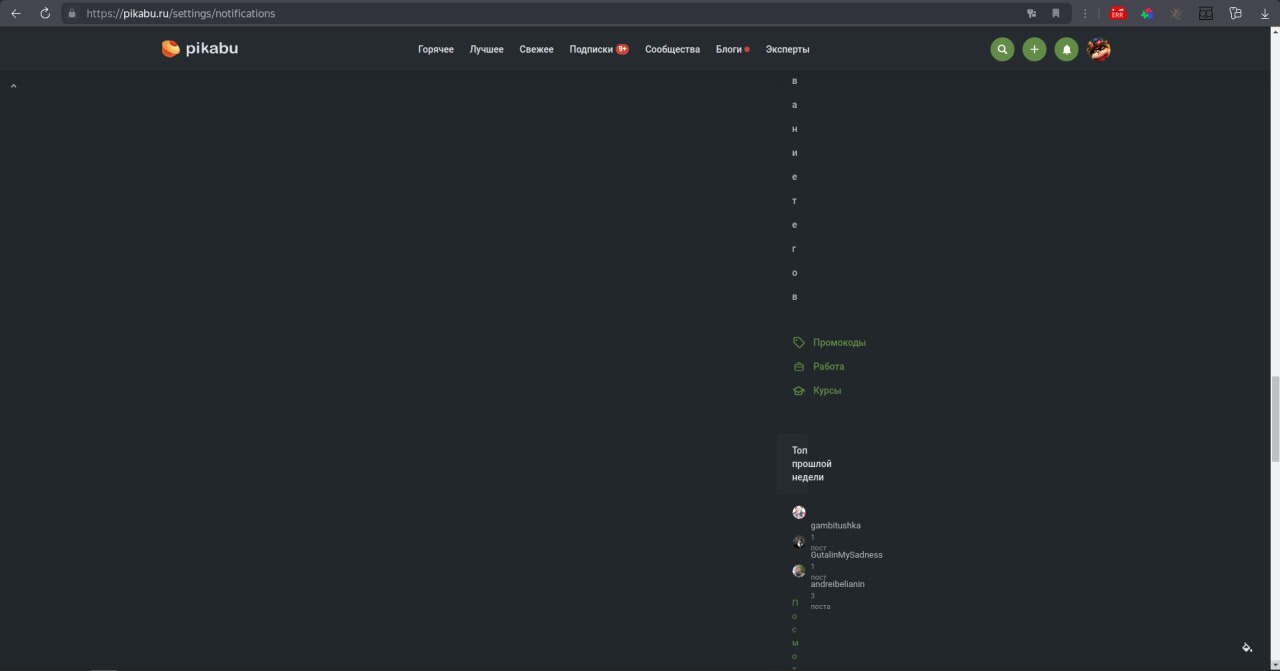Viewport: 1280px width, 671px height.
Task: Click the red ERR extension icon
Action: coord(1118,14)
